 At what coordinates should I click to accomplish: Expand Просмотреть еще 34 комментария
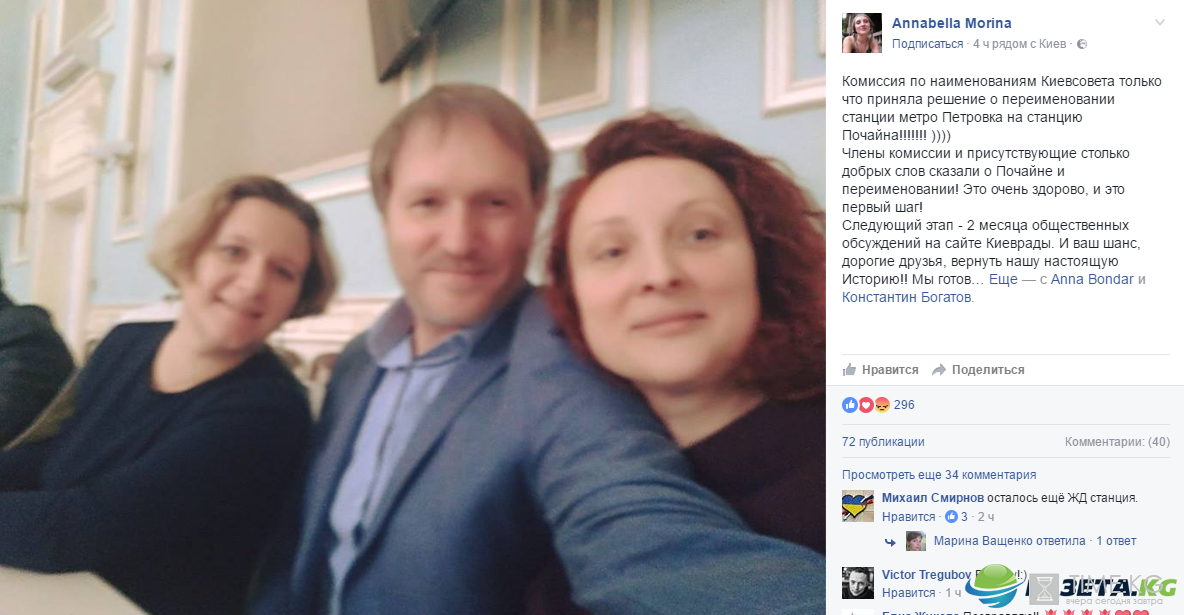click(x=939, y=474)
